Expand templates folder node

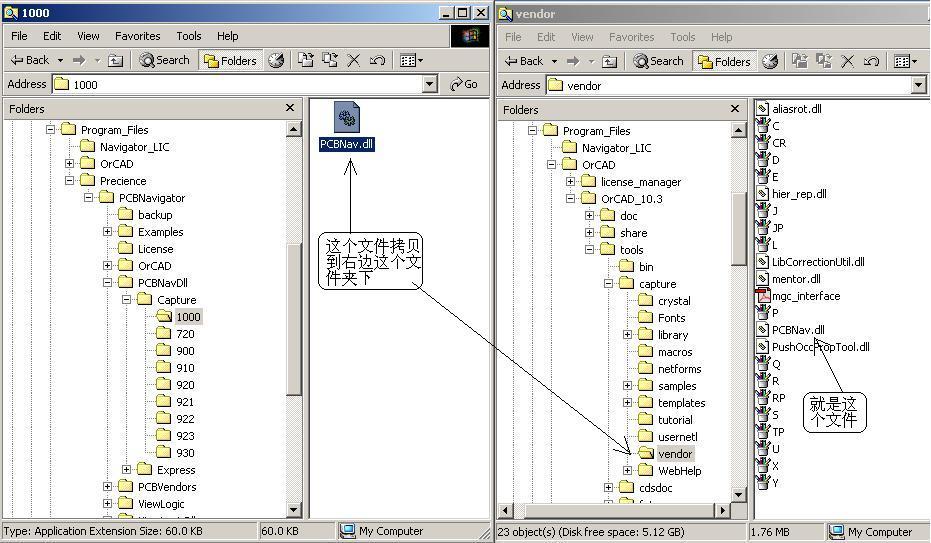coord(628,402)
